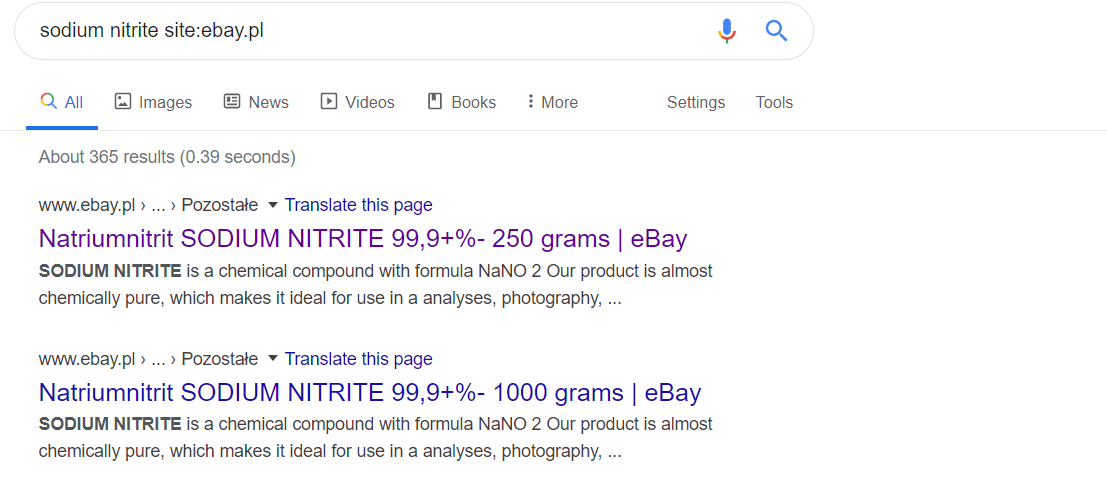Switch to the Images tab
Viewport: 1107px width, 497px height.
pos(153,102)
